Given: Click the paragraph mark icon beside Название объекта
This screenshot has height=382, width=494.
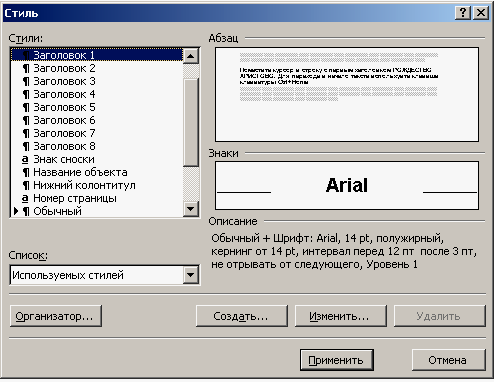Looking at the screenshot, I should tap(26, 173).
